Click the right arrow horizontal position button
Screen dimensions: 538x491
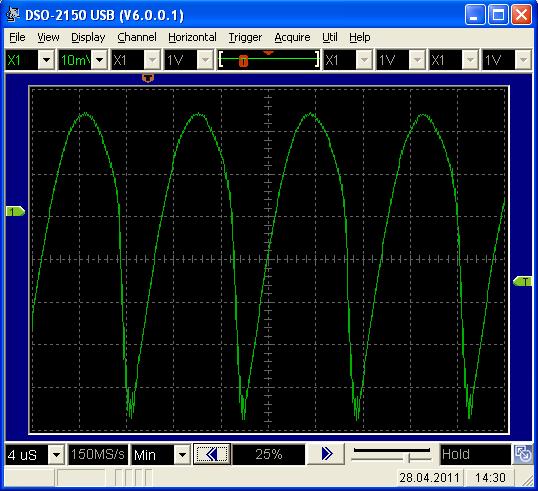pyautogui.click(x=326, y=454)
